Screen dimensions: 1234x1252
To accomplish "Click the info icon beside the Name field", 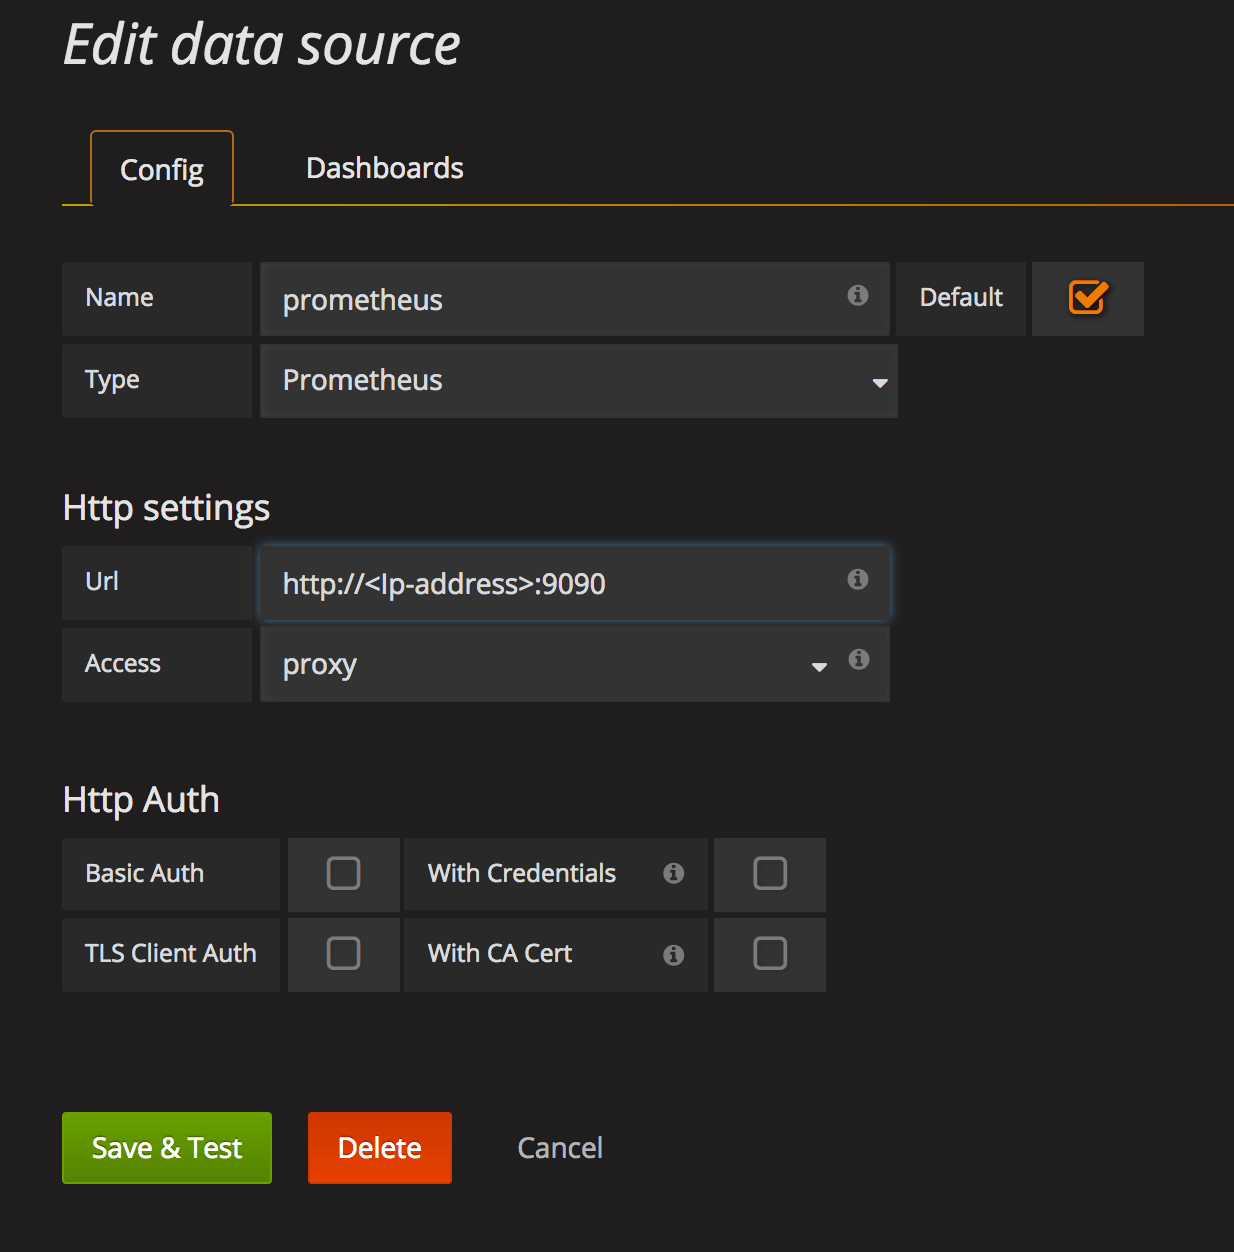I will click(x=857, y=295).
